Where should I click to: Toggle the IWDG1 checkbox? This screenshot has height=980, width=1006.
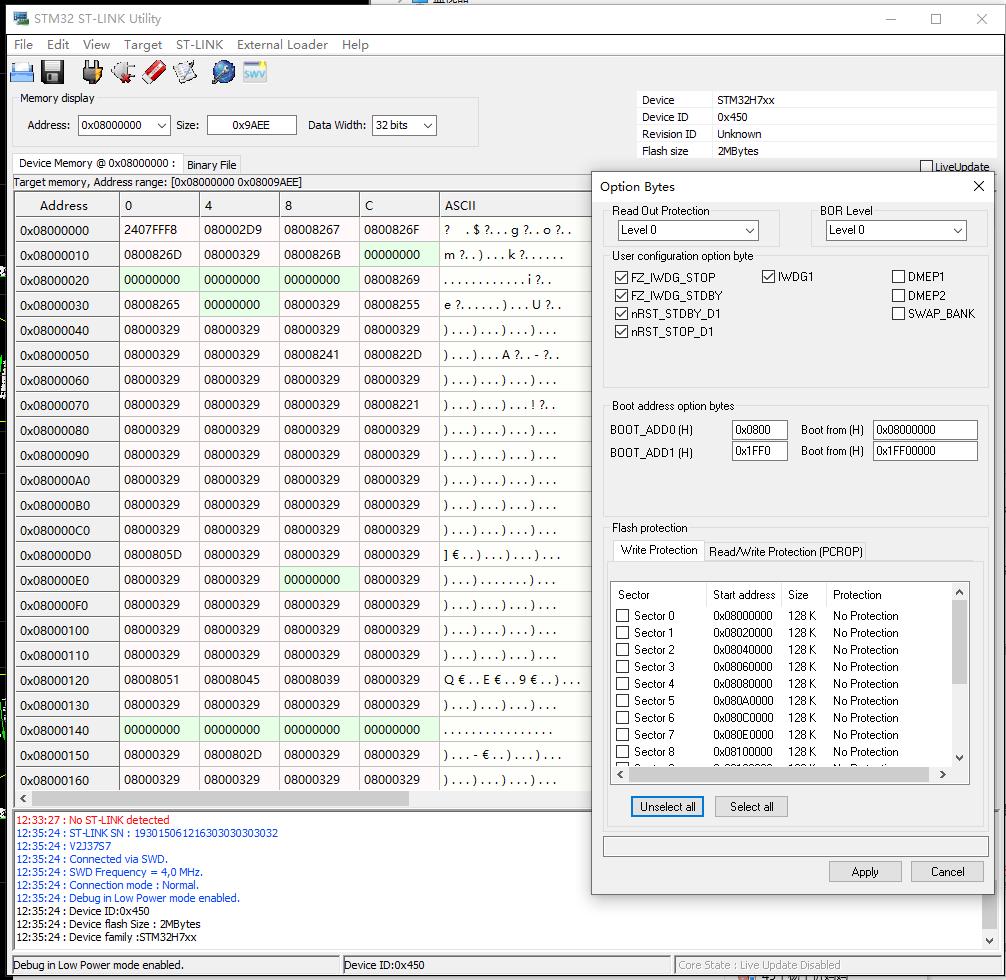(769, 277)
